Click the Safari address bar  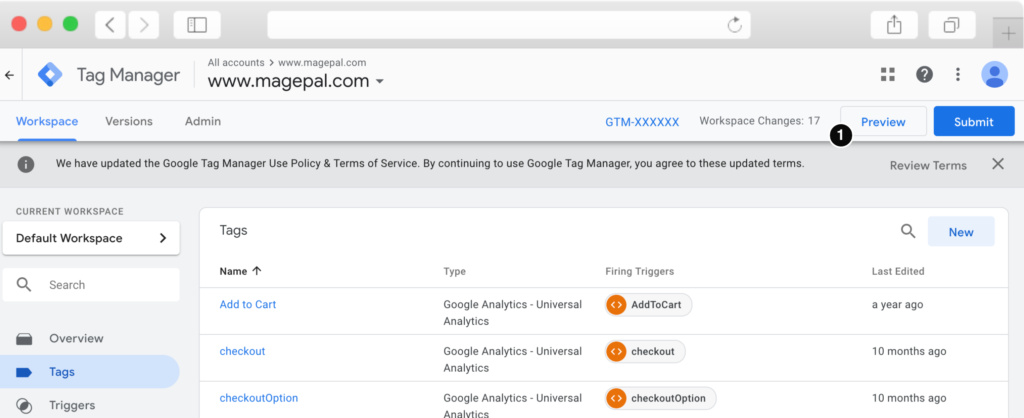pos(509,25)
